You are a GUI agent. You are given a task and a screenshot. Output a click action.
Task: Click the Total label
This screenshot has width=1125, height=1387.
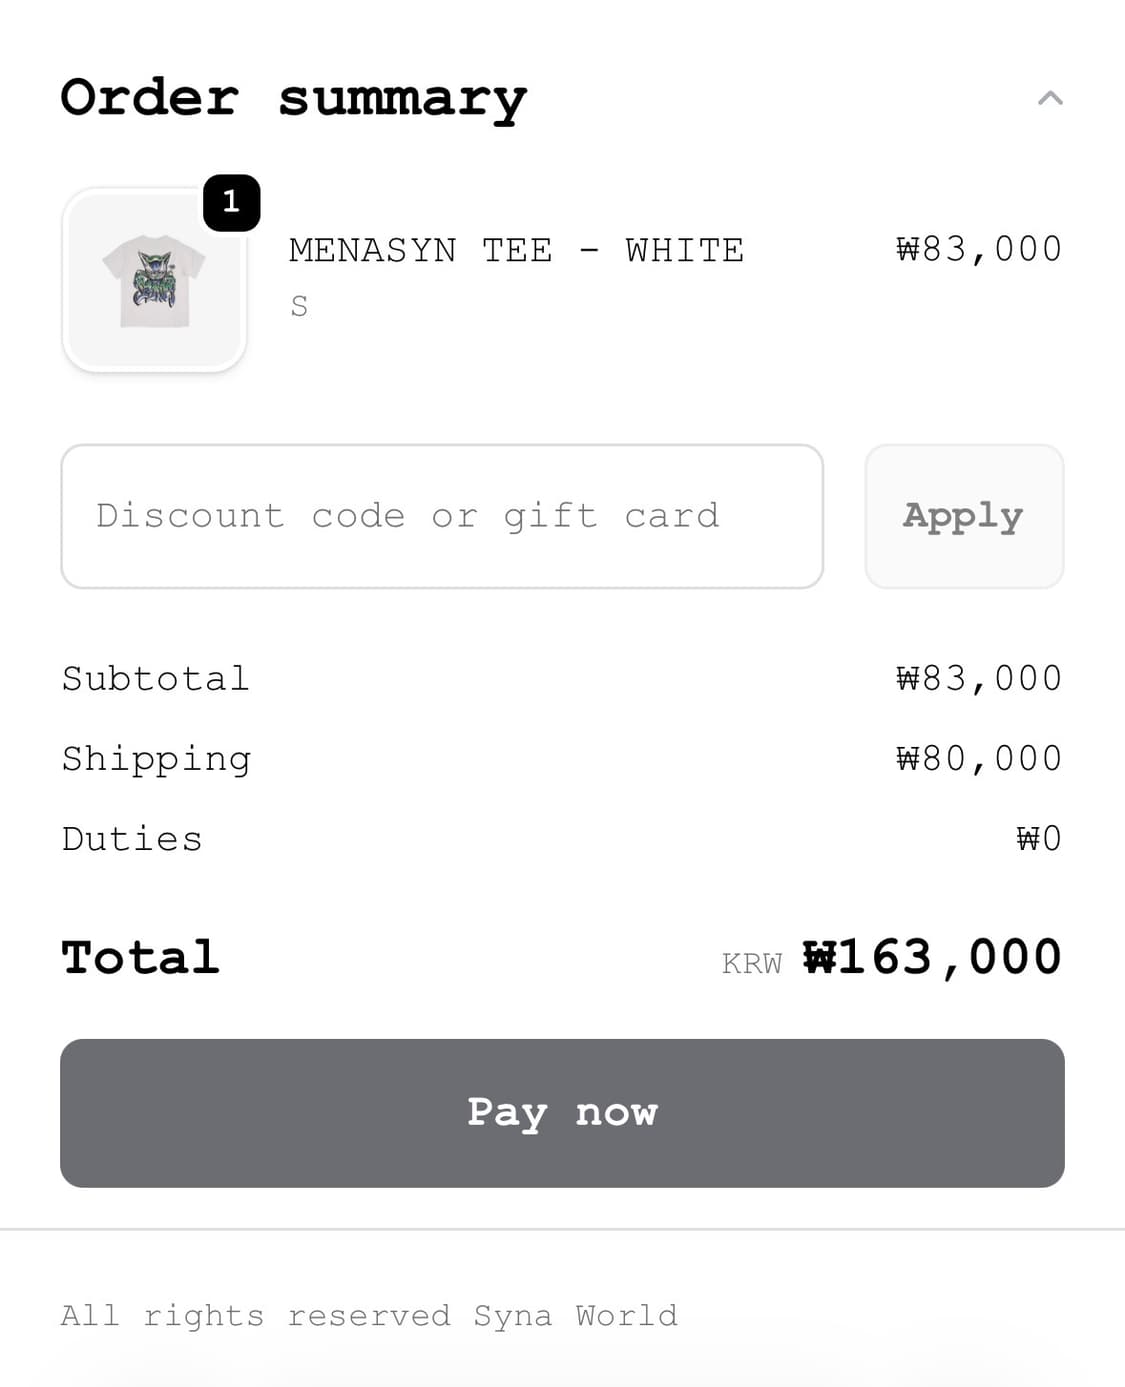140,957
